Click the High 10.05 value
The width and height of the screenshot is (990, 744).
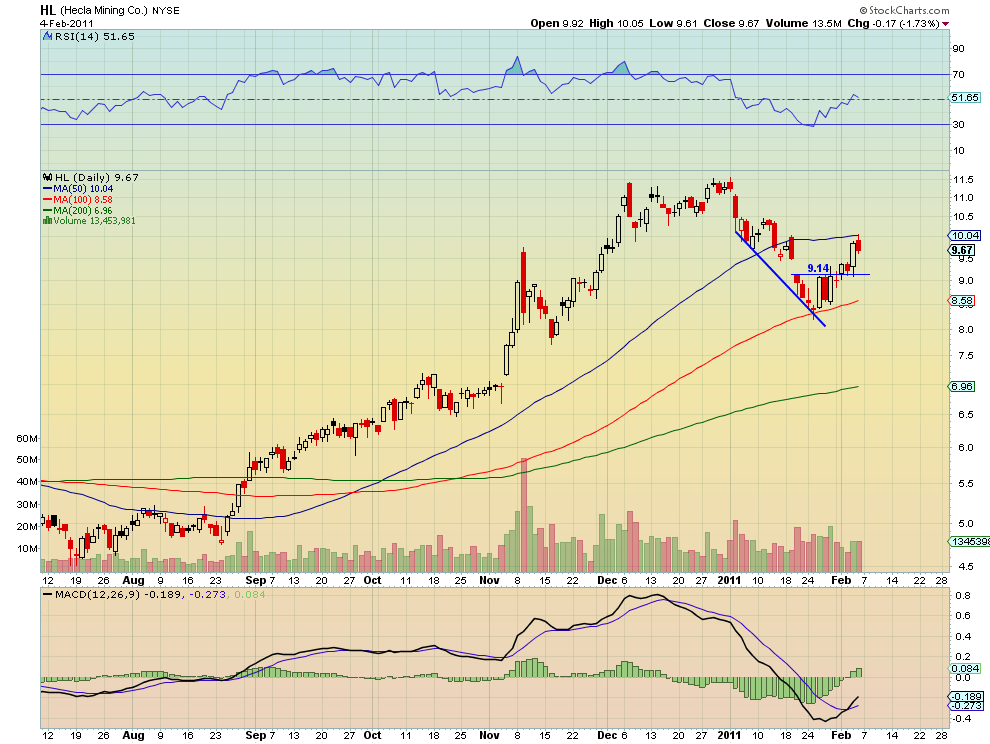pyautogui.click(x=616, y=23)
